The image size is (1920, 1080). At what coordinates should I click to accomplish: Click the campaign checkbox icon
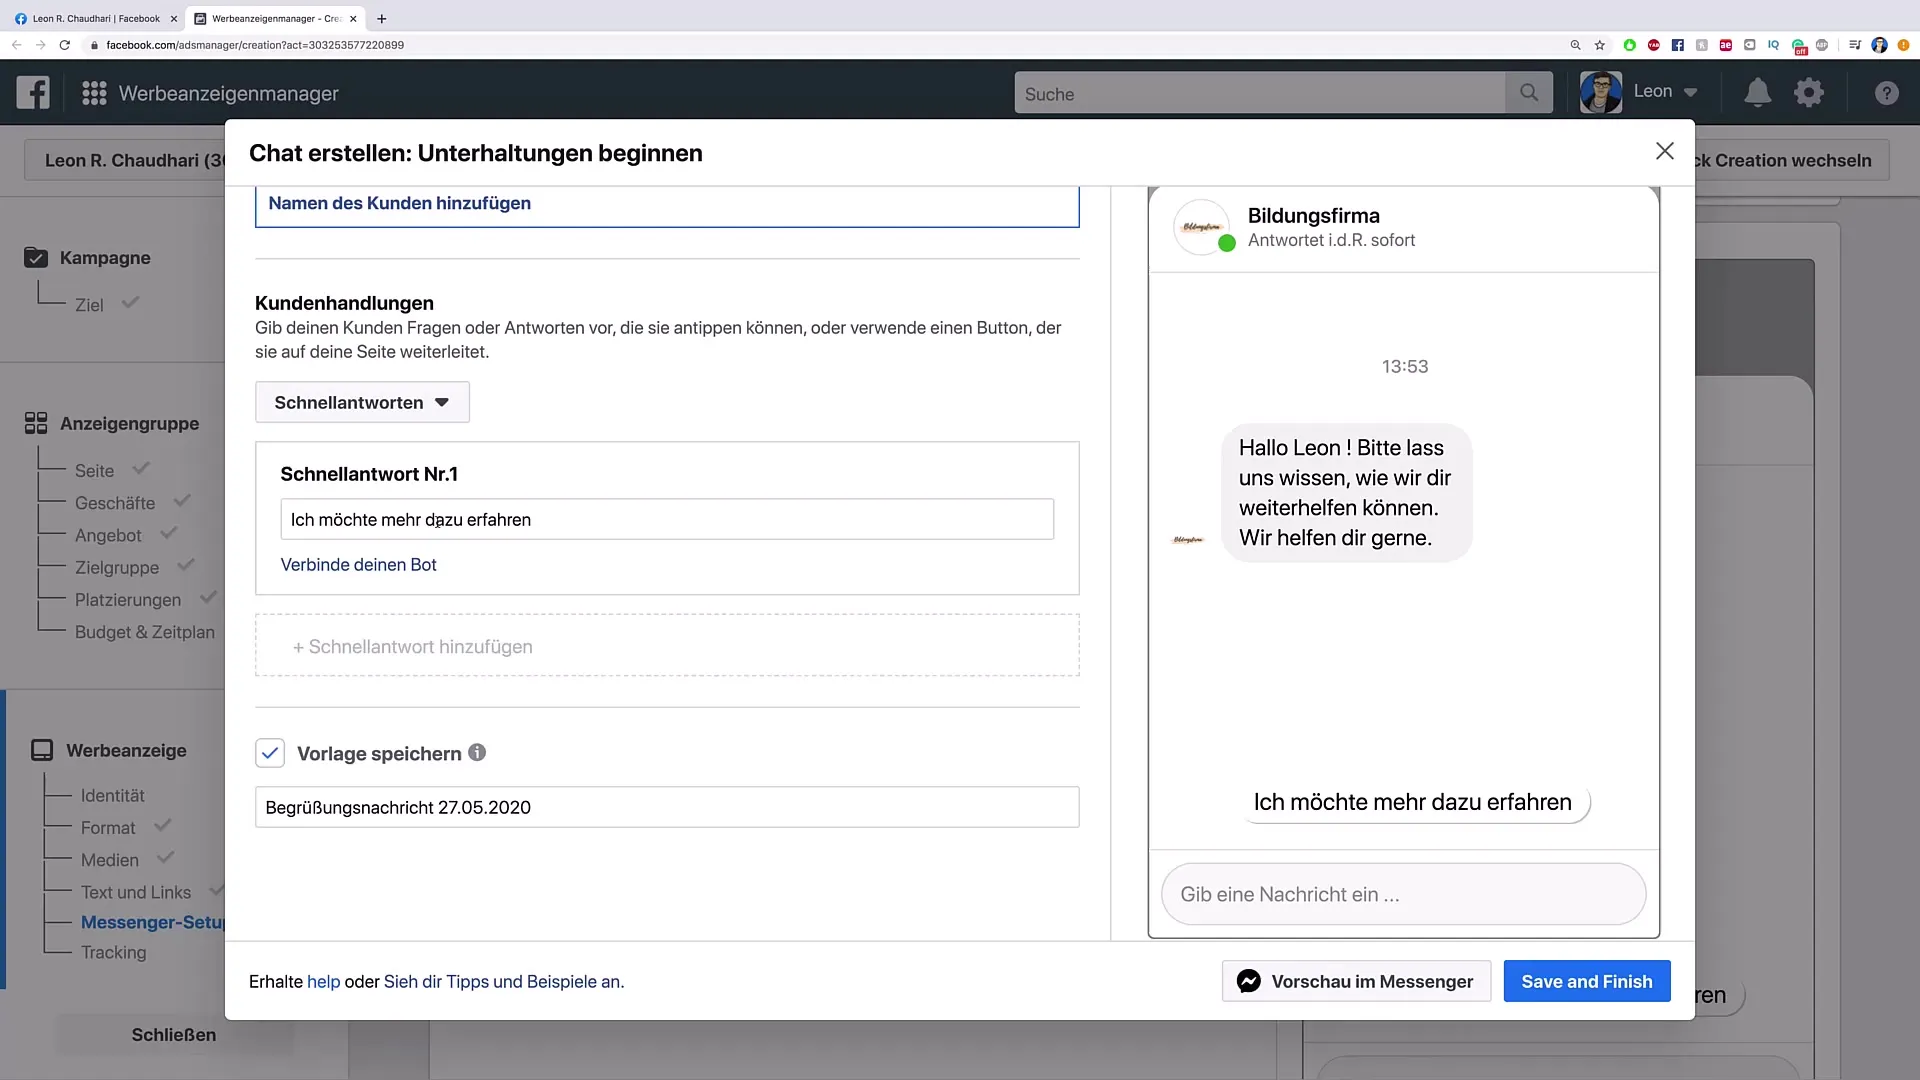point(36,257)
